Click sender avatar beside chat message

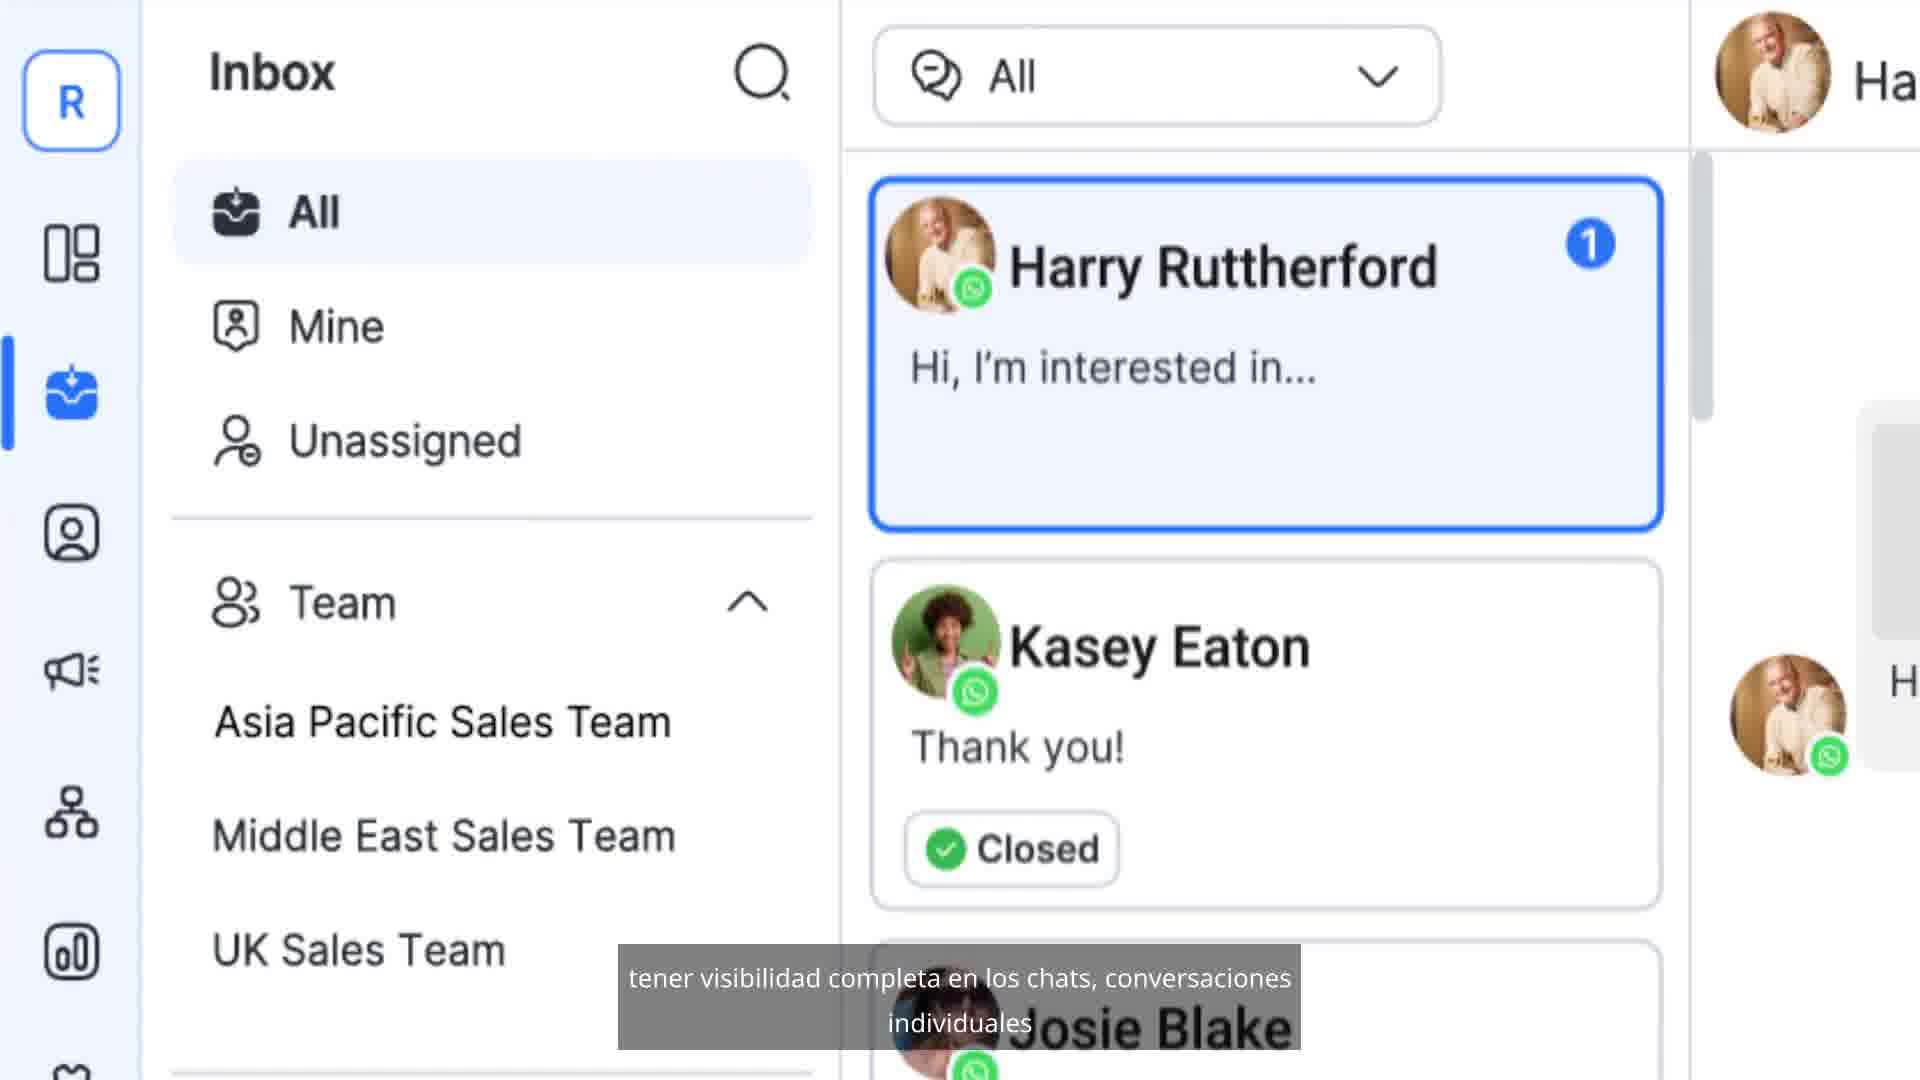pyautogui.click(x=1788, y=714)
